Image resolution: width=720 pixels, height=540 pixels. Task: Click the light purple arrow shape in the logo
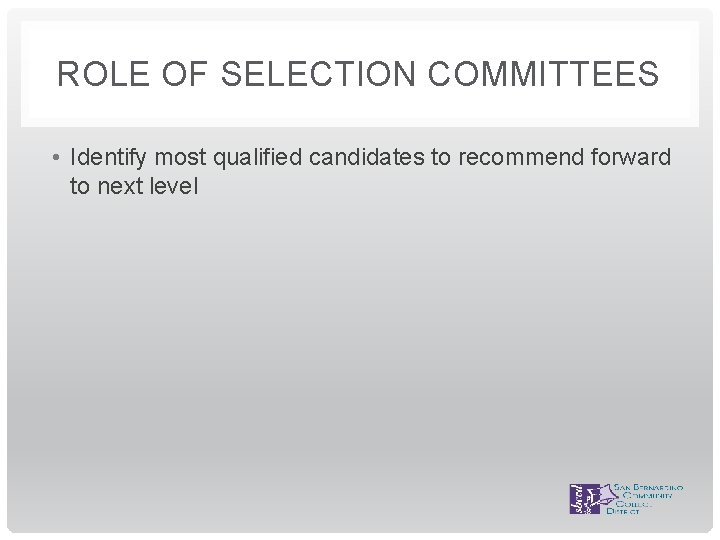[607, 495]
